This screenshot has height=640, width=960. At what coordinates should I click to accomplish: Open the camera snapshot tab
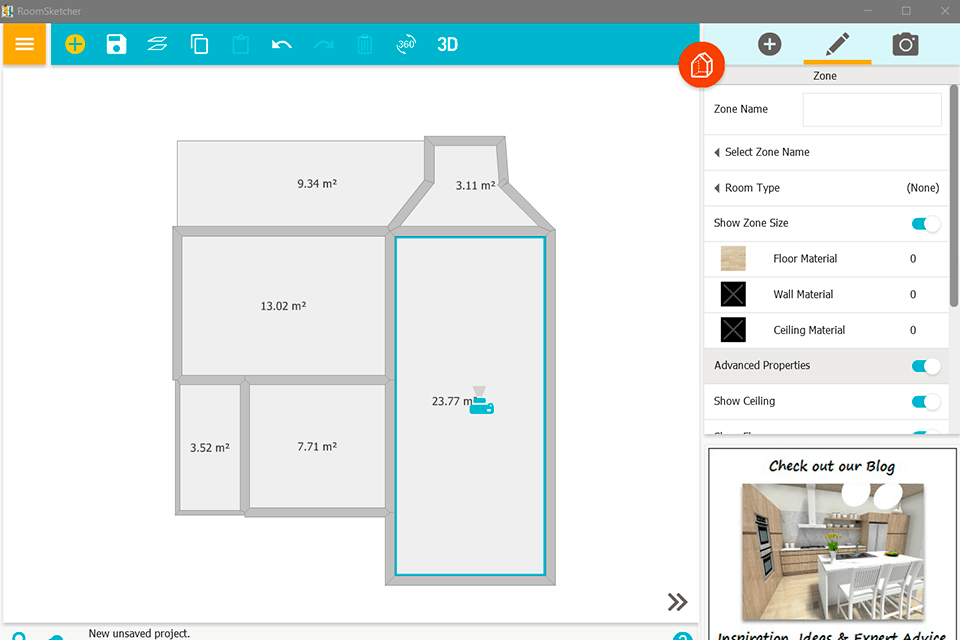(x=906, y=44)
